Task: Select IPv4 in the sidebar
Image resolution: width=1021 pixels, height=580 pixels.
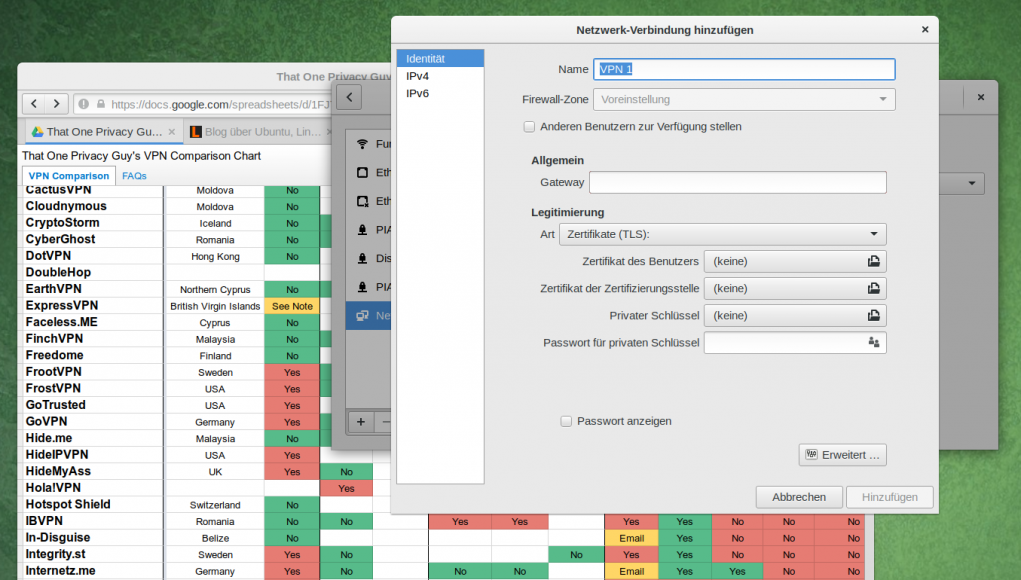Action: (418, 76)
